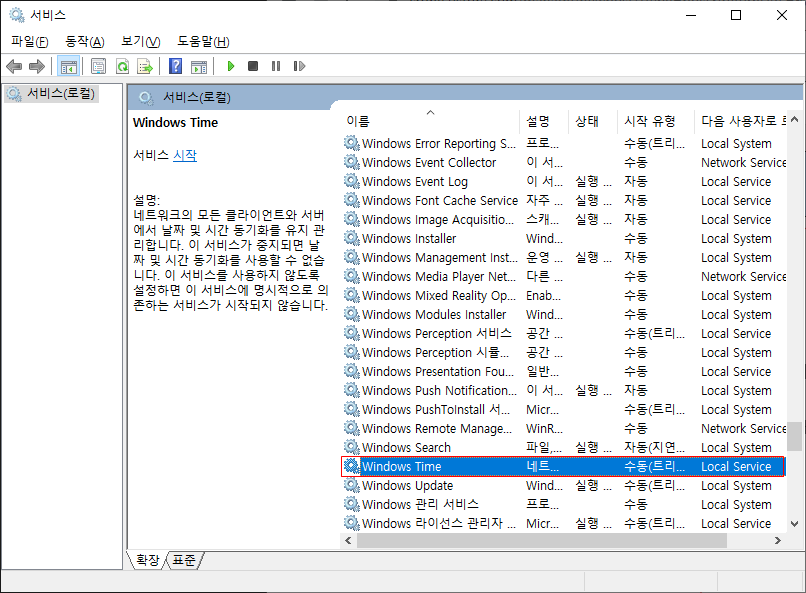Image resolution: width=806 pixels, height=593 pixels.
Task: Toggle the console tree show/hide icon
Action: (x=68, y=66)
